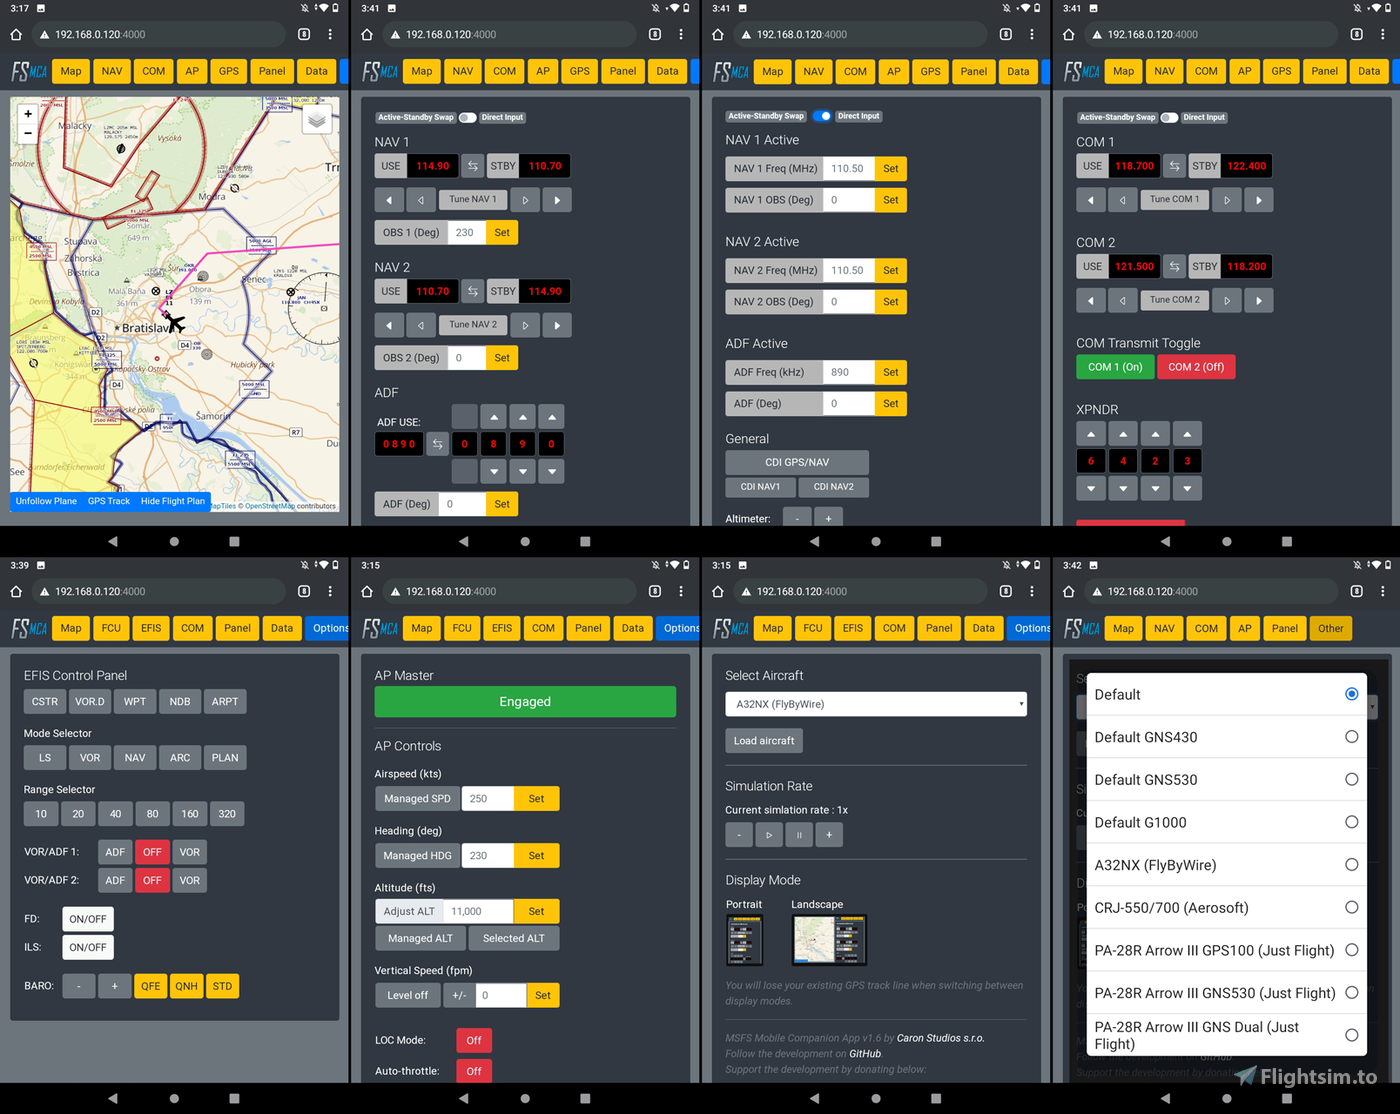Swap COM 1 active and standby frequencies
The image size is (1400, 1114).
coord(1174,165)
